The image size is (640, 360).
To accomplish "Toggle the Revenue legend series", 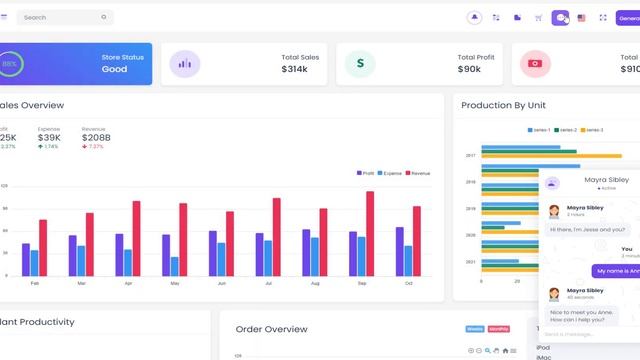I will point(418,173).
